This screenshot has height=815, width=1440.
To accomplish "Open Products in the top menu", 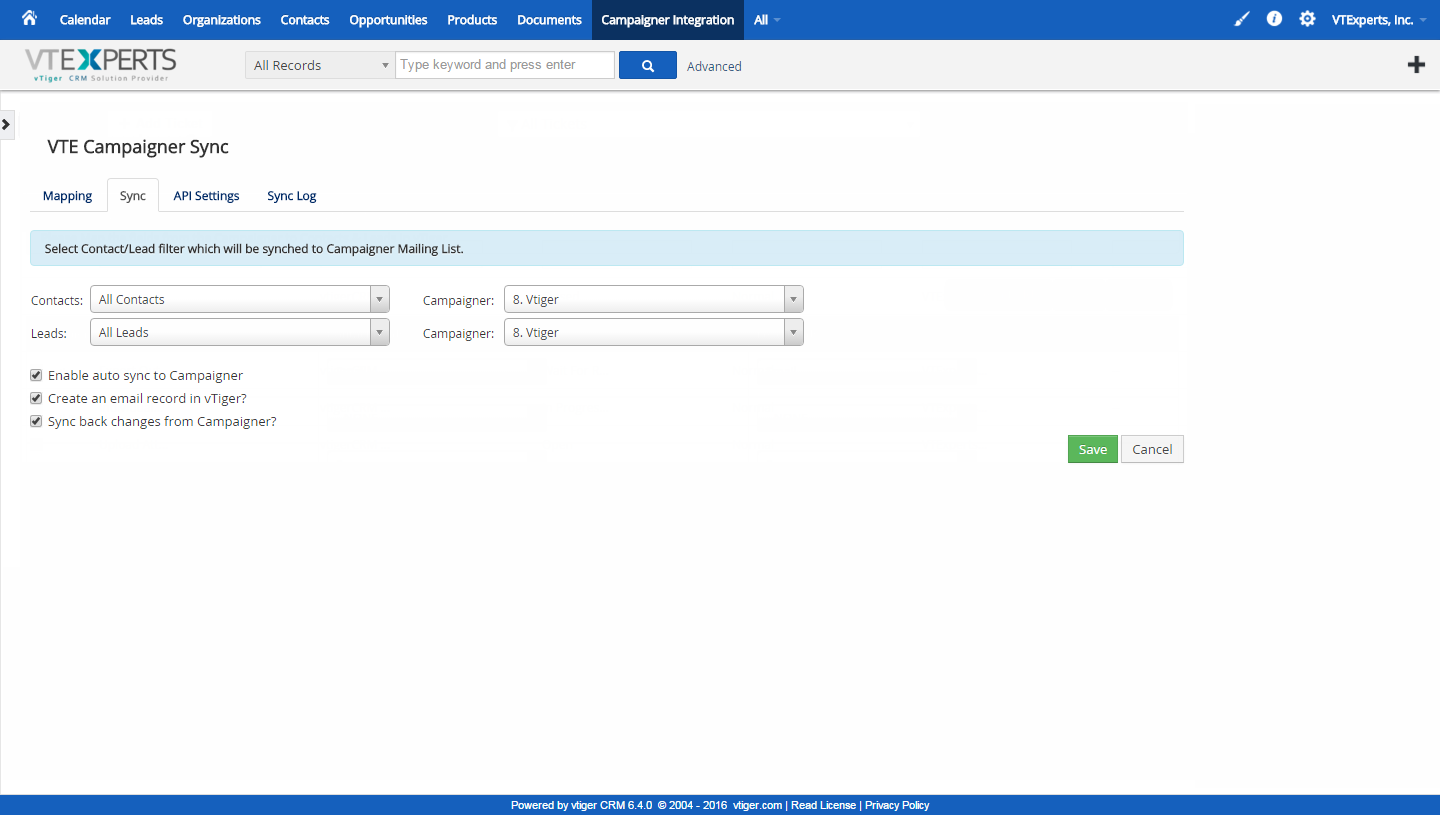I will tap(472, 20).
